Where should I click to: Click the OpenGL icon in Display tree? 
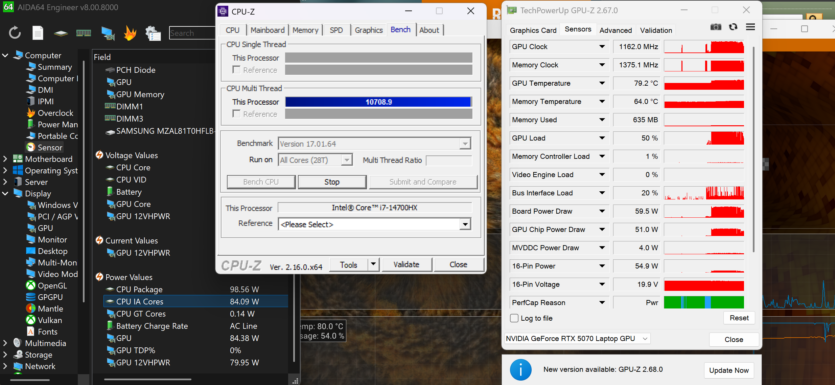pyautogui.click(x=31, y=285)
